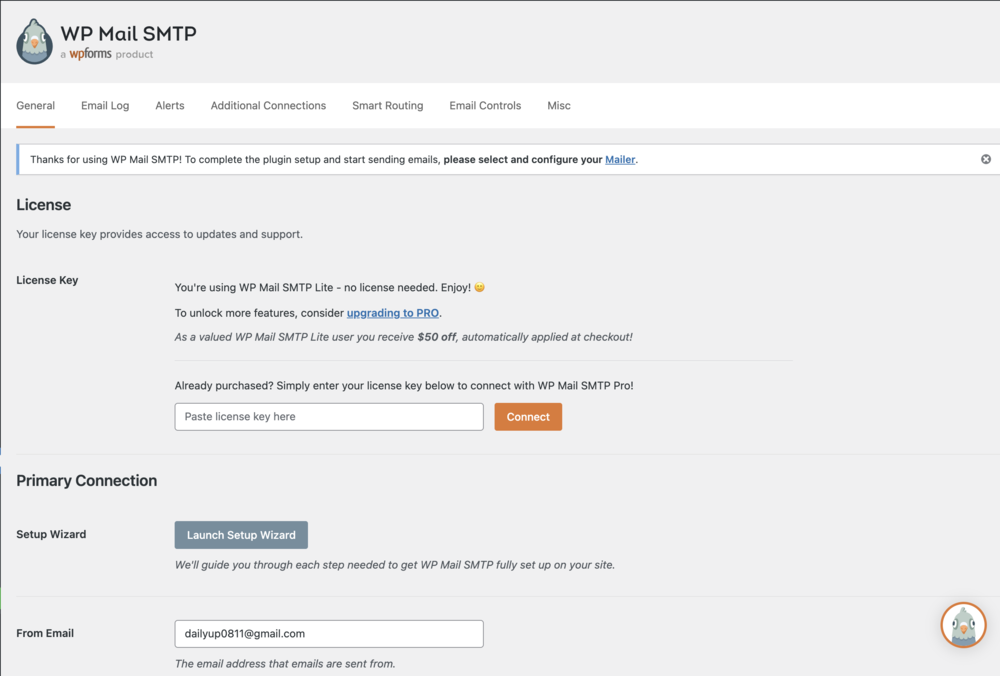1000x676 pixels.
Task: Click the From Email label
Action: (x=45, y=633)
